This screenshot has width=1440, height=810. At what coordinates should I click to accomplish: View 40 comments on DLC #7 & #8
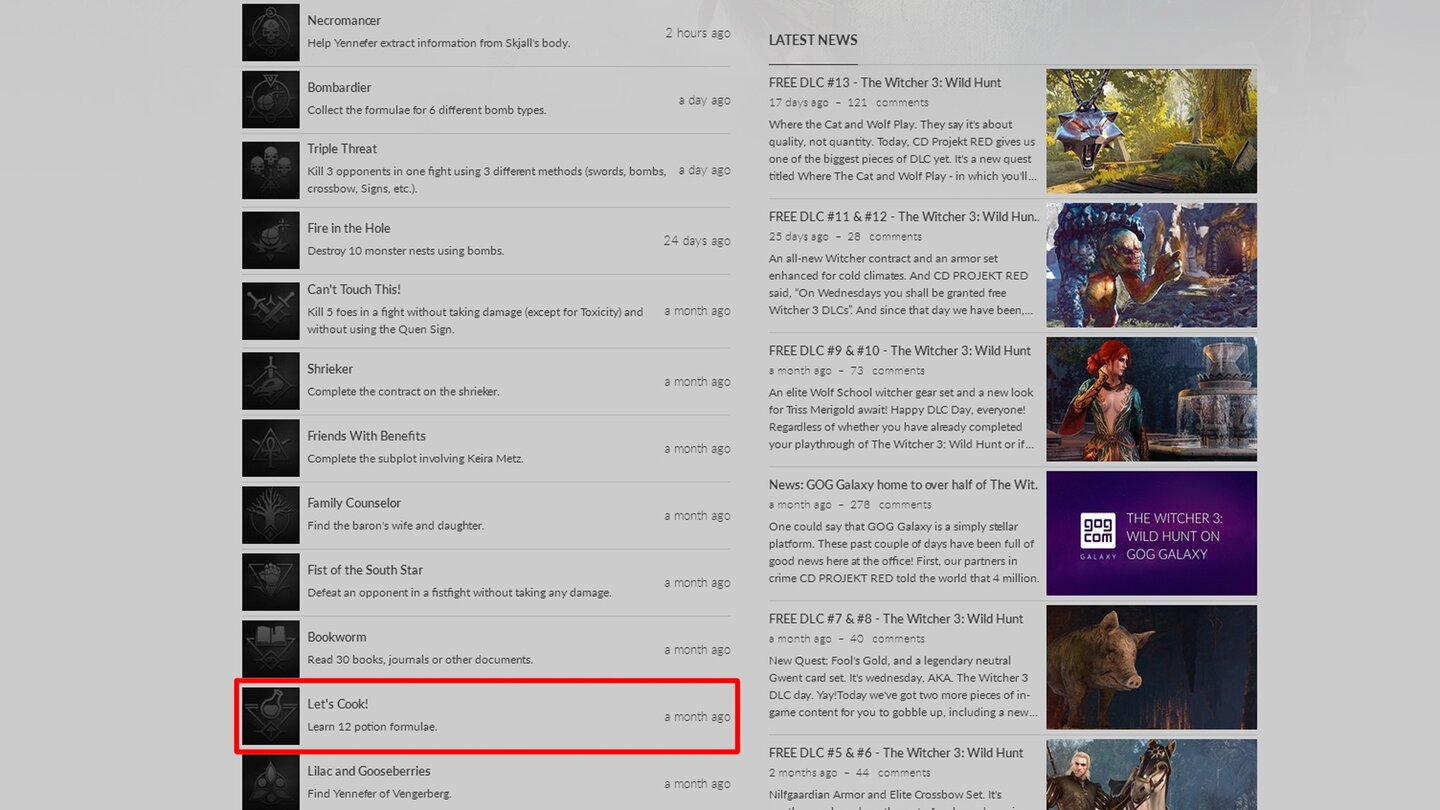887,639
